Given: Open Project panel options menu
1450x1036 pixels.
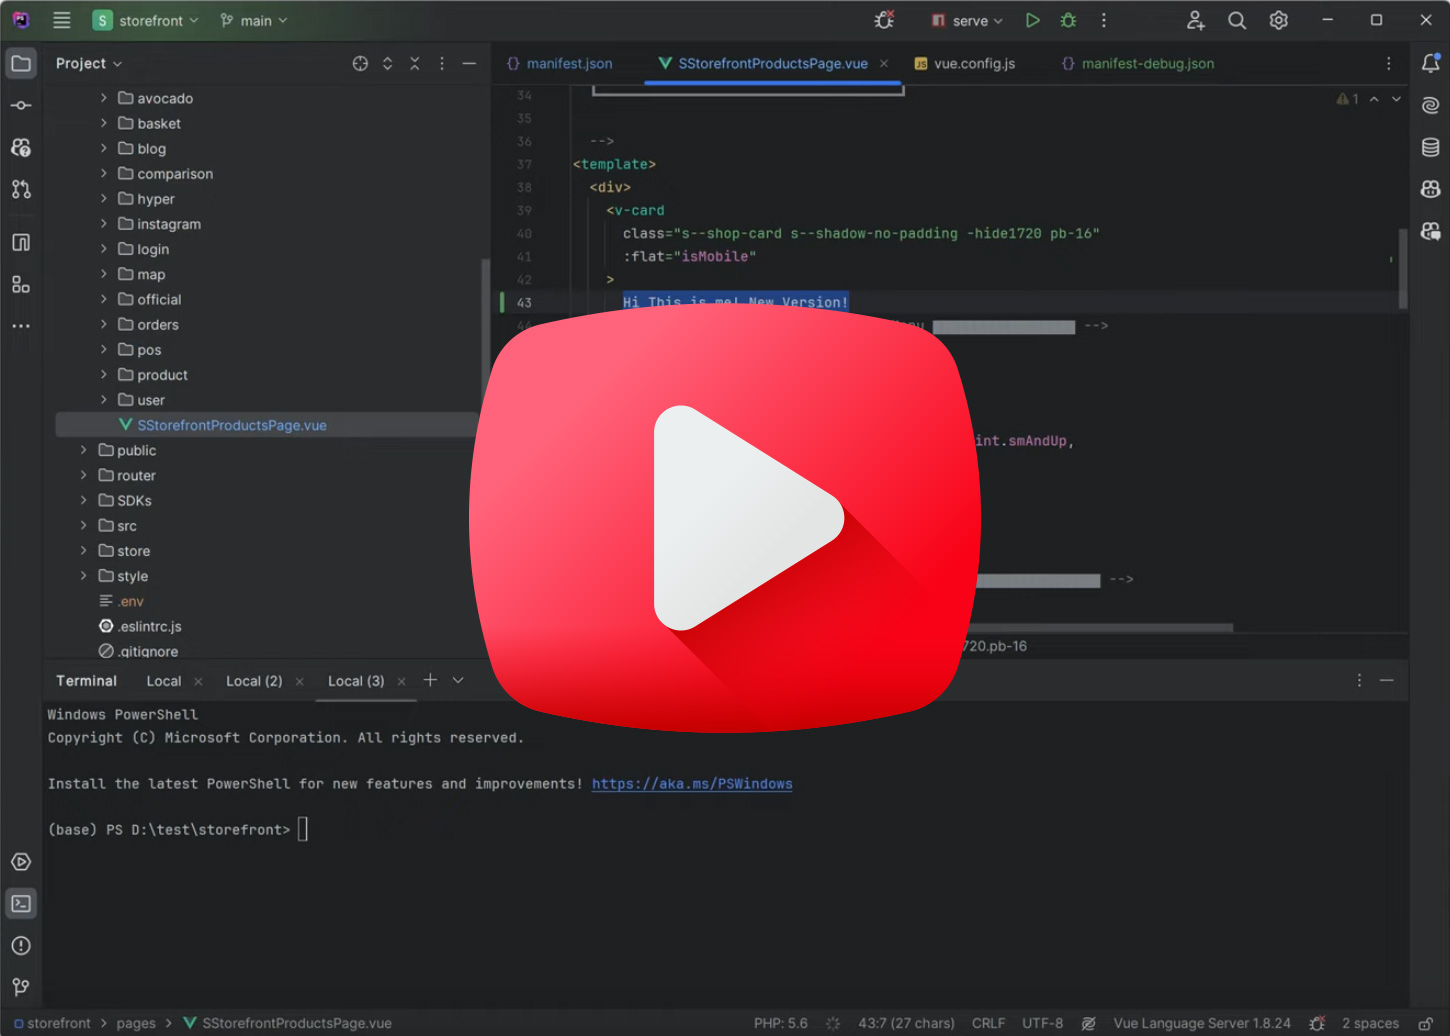Looking at the screenshot, I should tap(442, 63).
